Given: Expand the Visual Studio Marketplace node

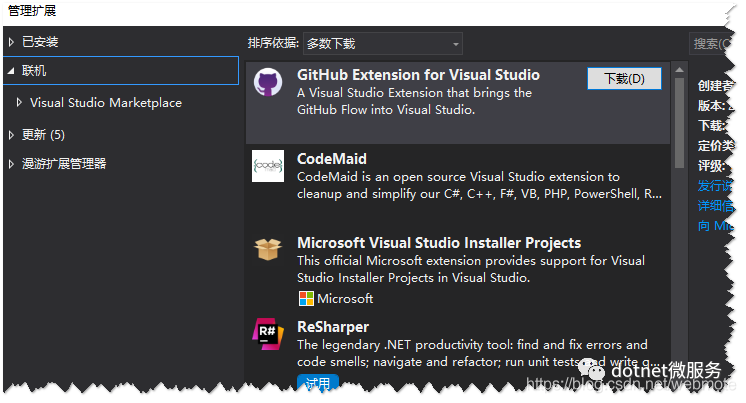Looking at the screenshot, I should pos(19,102).
